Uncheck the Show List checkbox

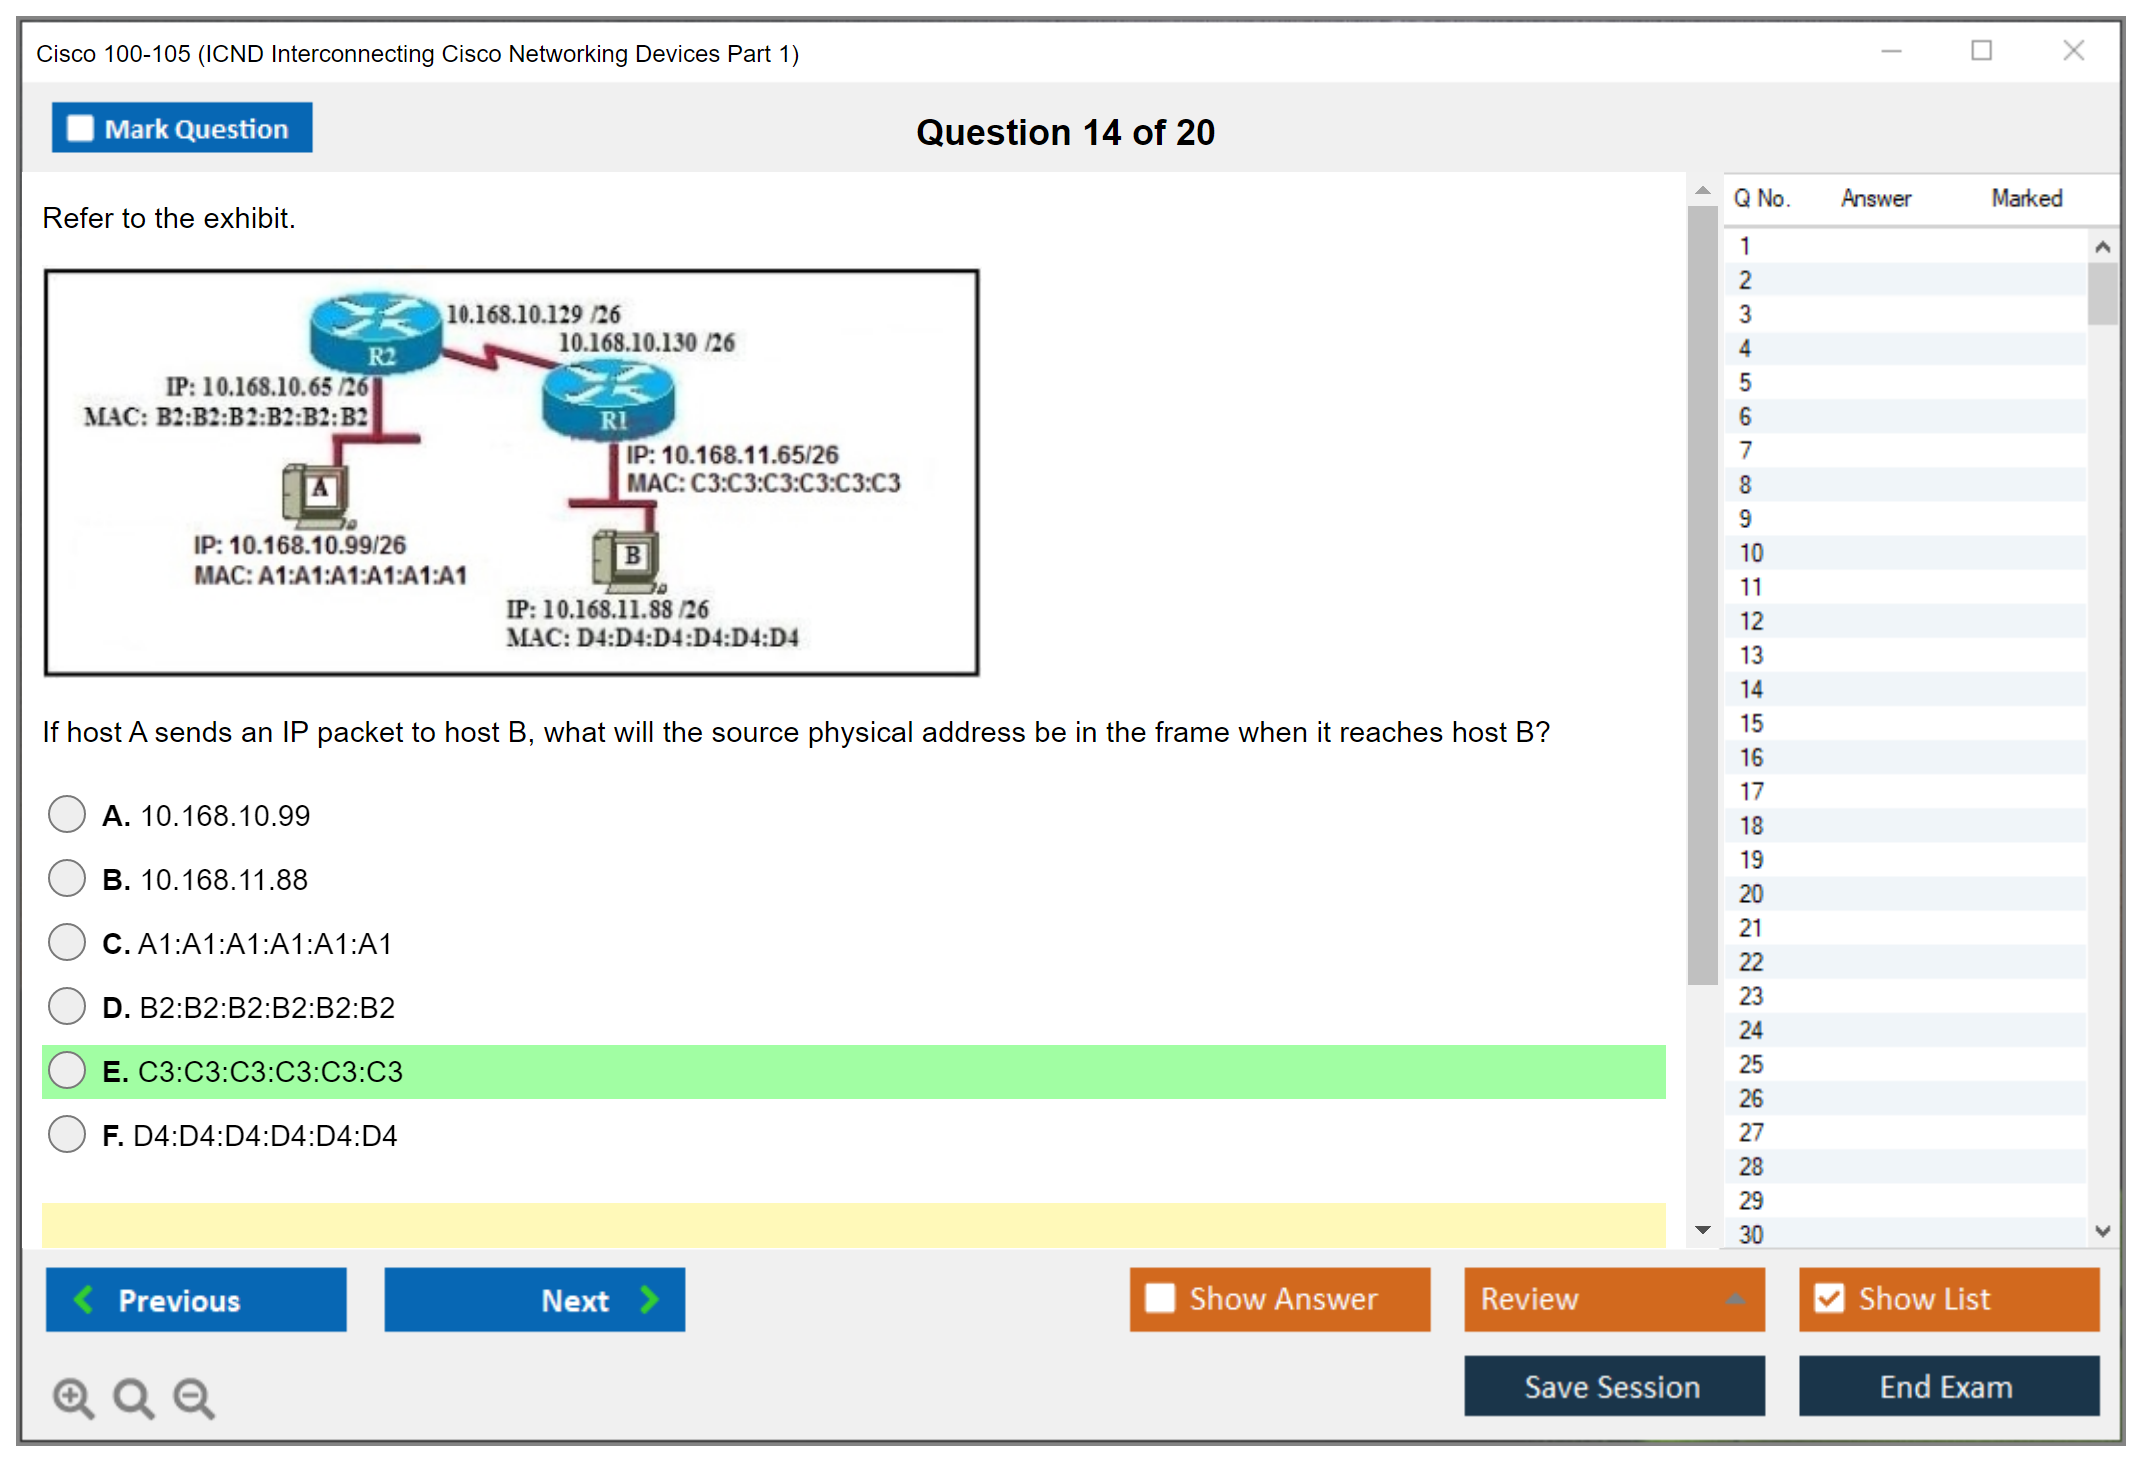tap(1829, 1298)
